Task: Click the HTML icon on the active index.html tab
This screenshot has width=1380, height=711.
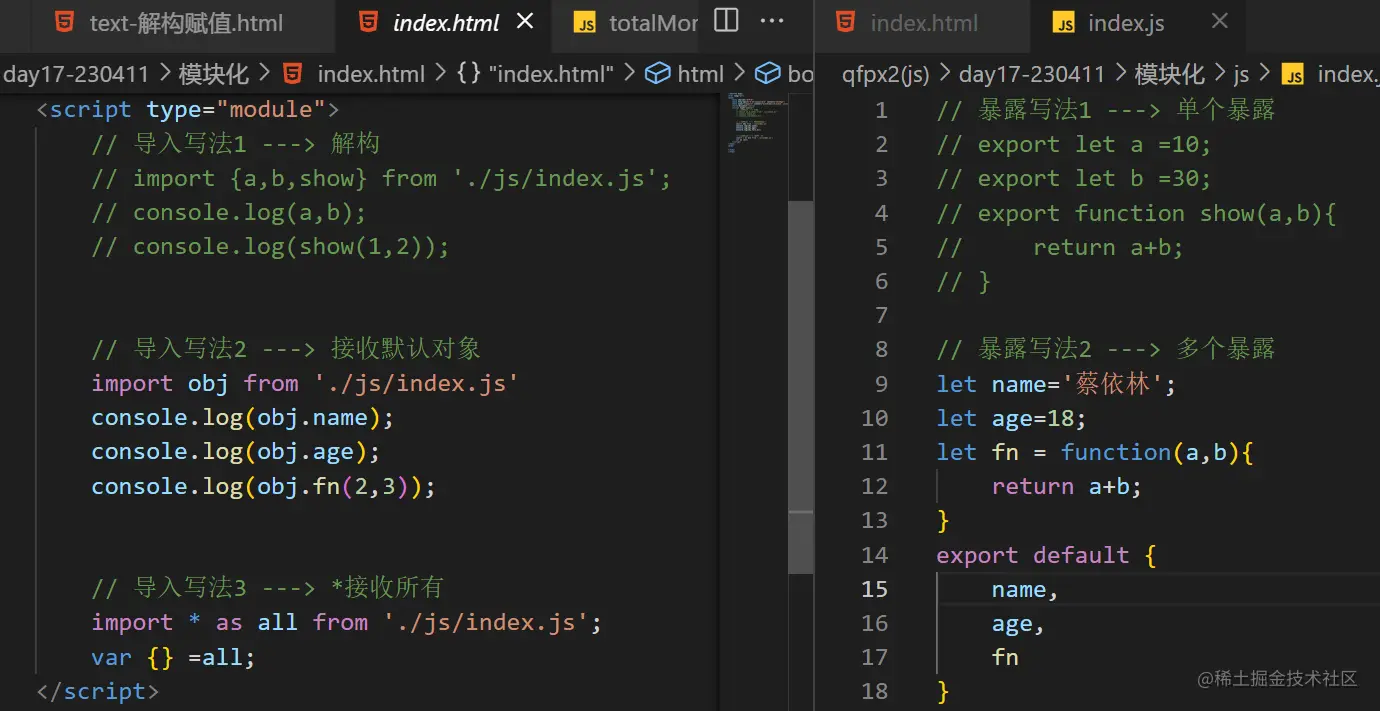Action: click(367, 22)
